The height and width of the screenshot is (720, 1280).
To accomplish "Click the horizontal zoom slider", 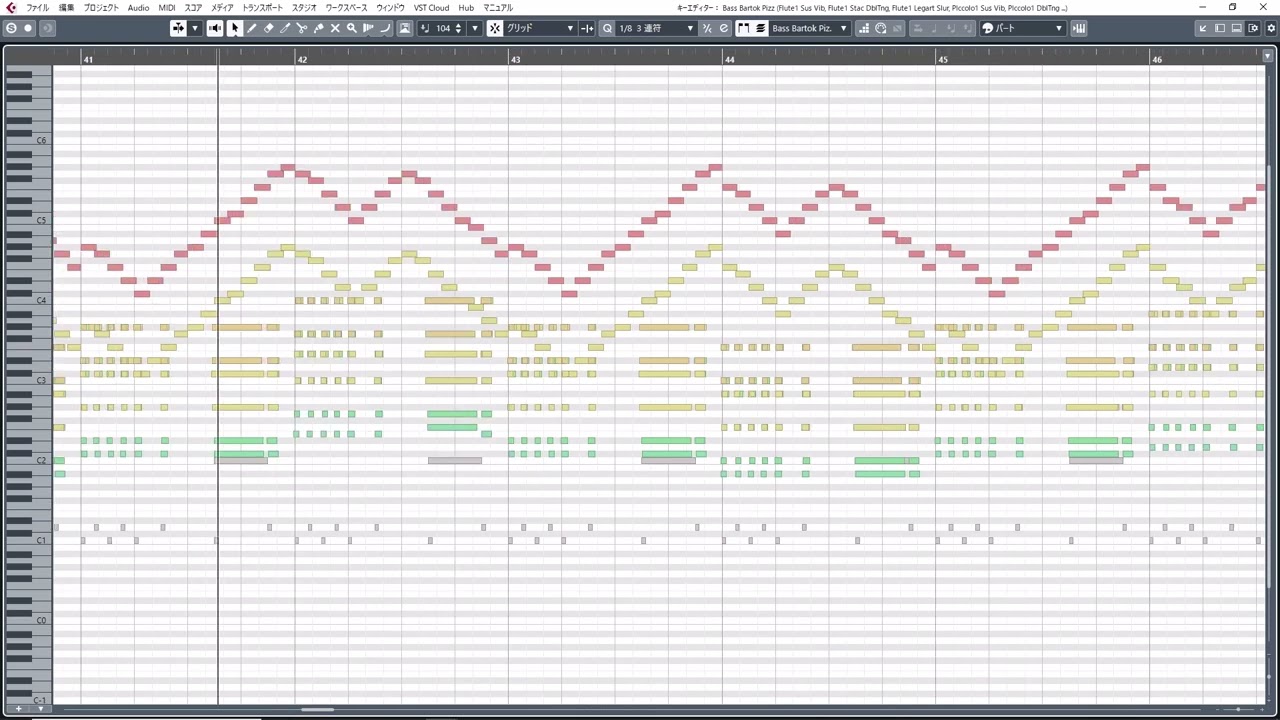I will (x=1238, y=710).
